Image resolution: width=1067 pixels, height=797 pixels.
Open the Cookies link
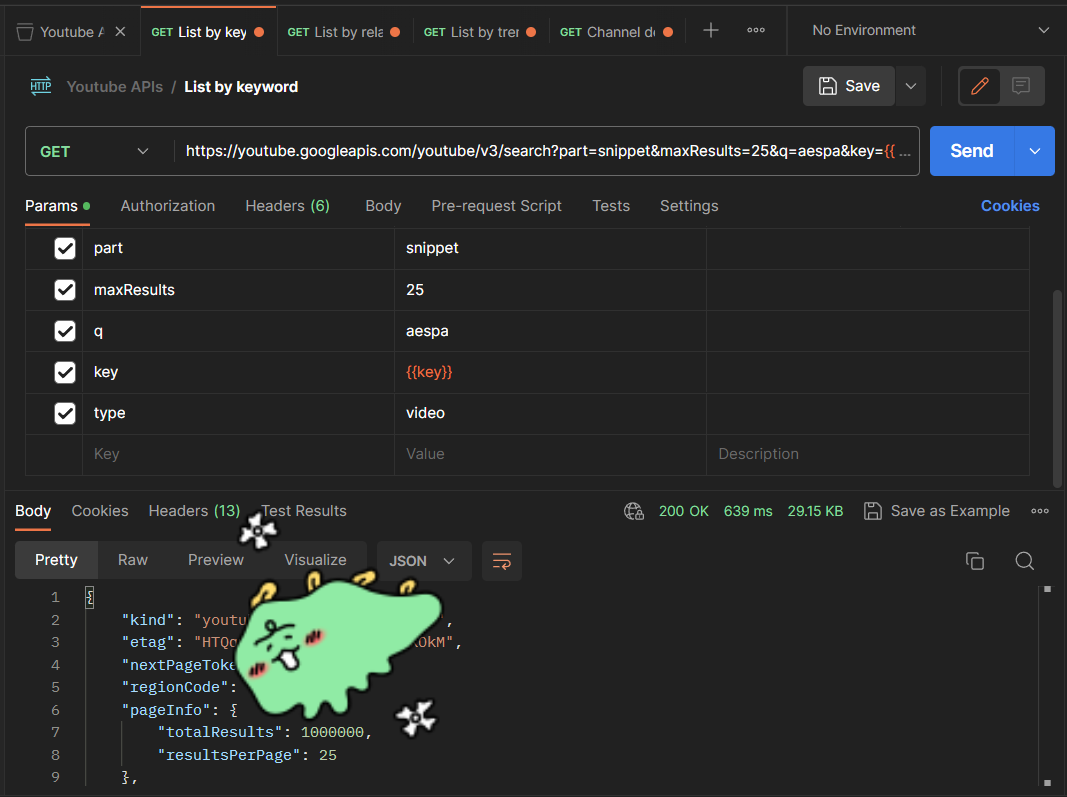(1010, 206)
